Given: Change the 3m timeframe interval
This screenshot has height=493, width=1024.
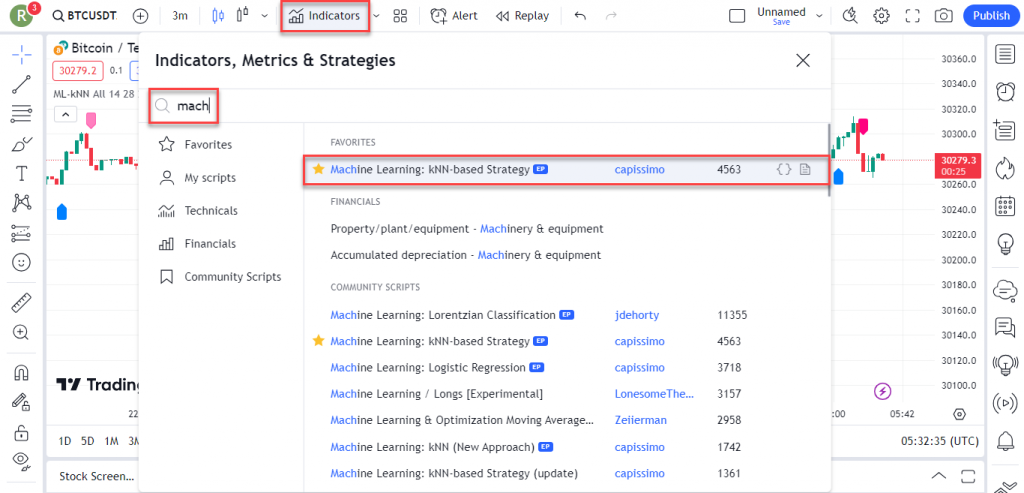Looking at the screenshot, I should (x=180, y=16).
